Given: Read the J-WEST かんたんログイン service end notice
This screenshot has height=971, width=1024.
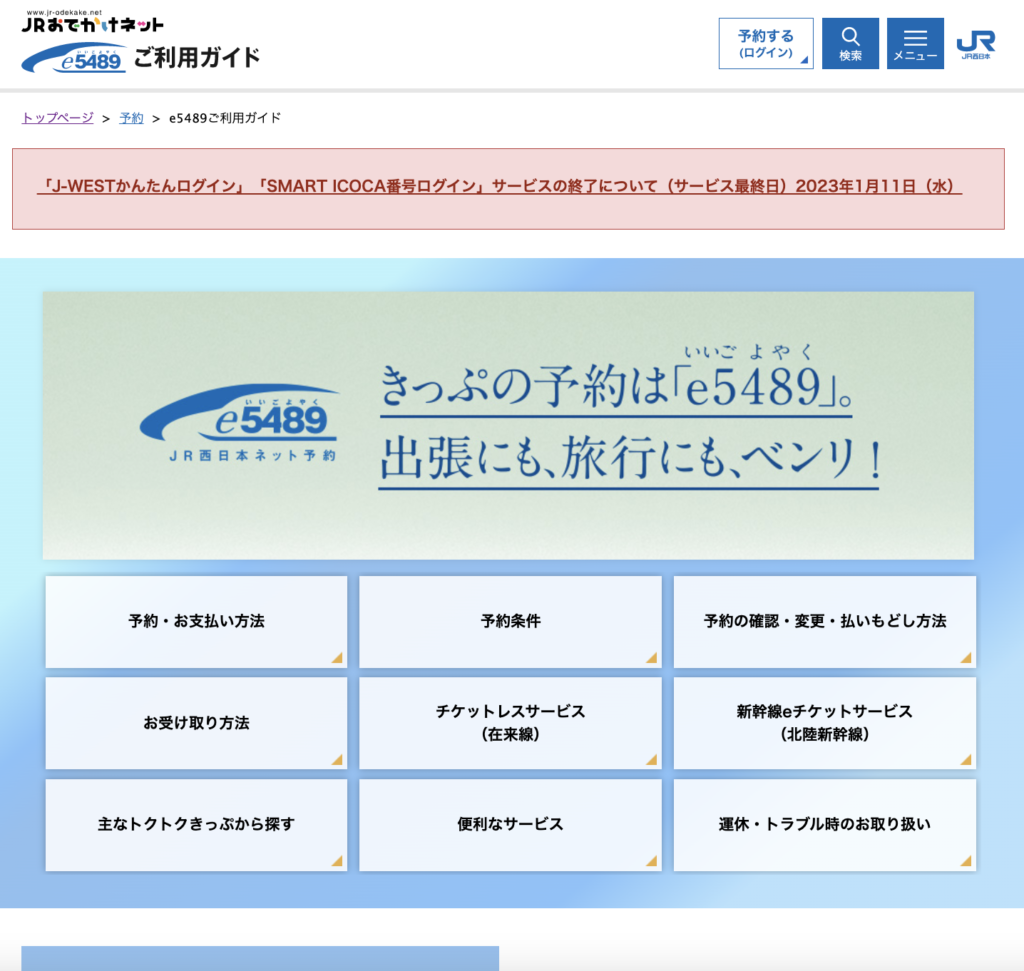Looking at the screenshot, I should [x=500, y=187].
